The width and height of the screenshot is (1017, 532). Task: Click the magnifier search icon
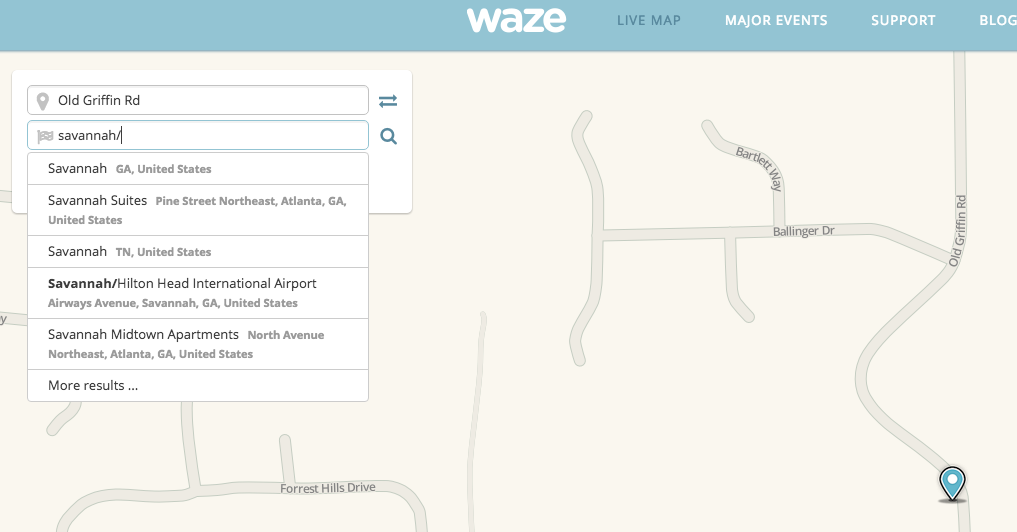click(389, 137)
